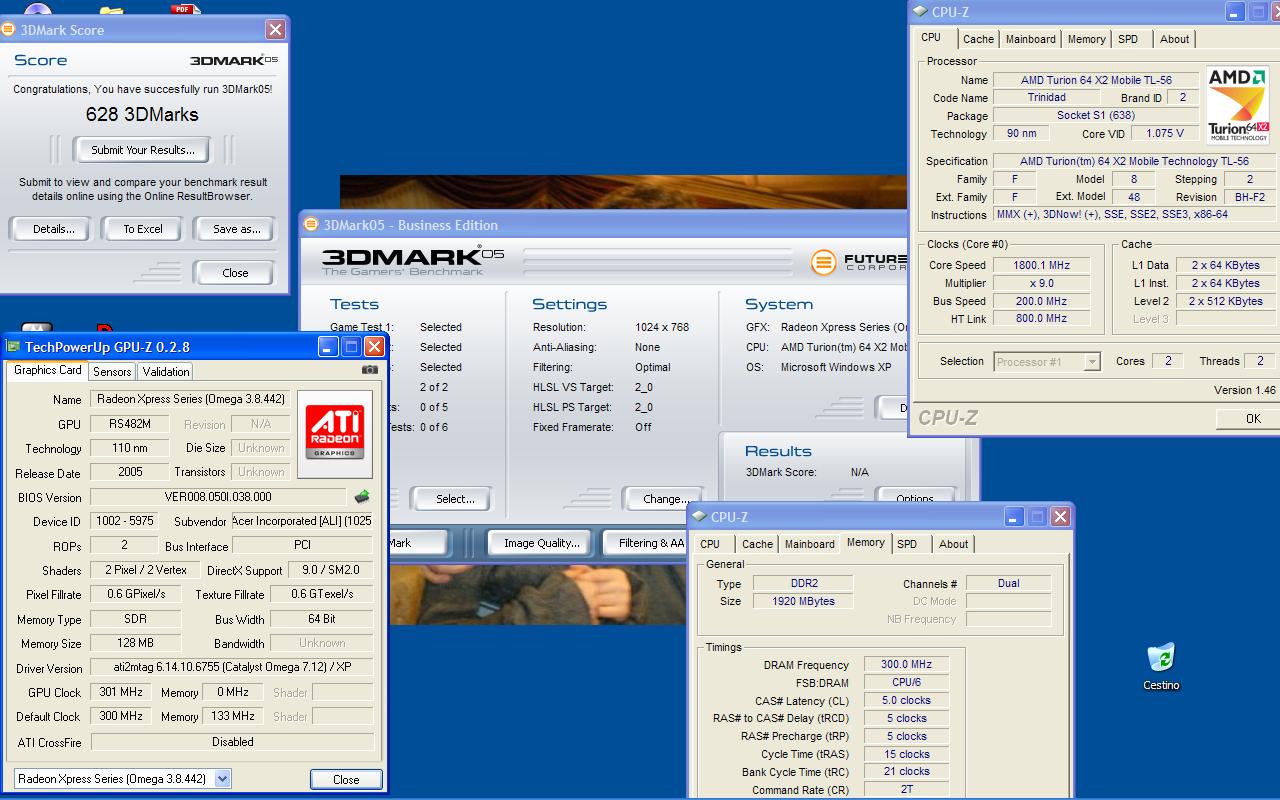Click the GPU-Z screenshot camera icon
The image size is (1280, 800).
[370, 369]
